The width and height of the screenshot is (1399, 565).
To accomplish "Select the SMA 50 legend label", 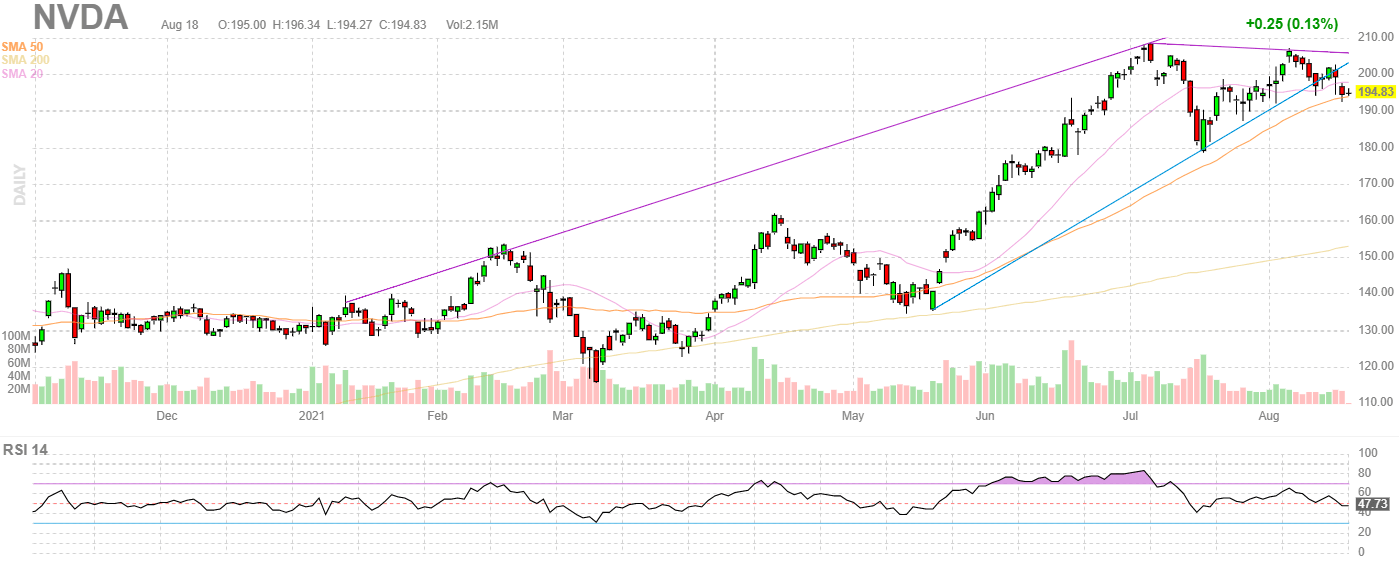I will coord(22,47).
